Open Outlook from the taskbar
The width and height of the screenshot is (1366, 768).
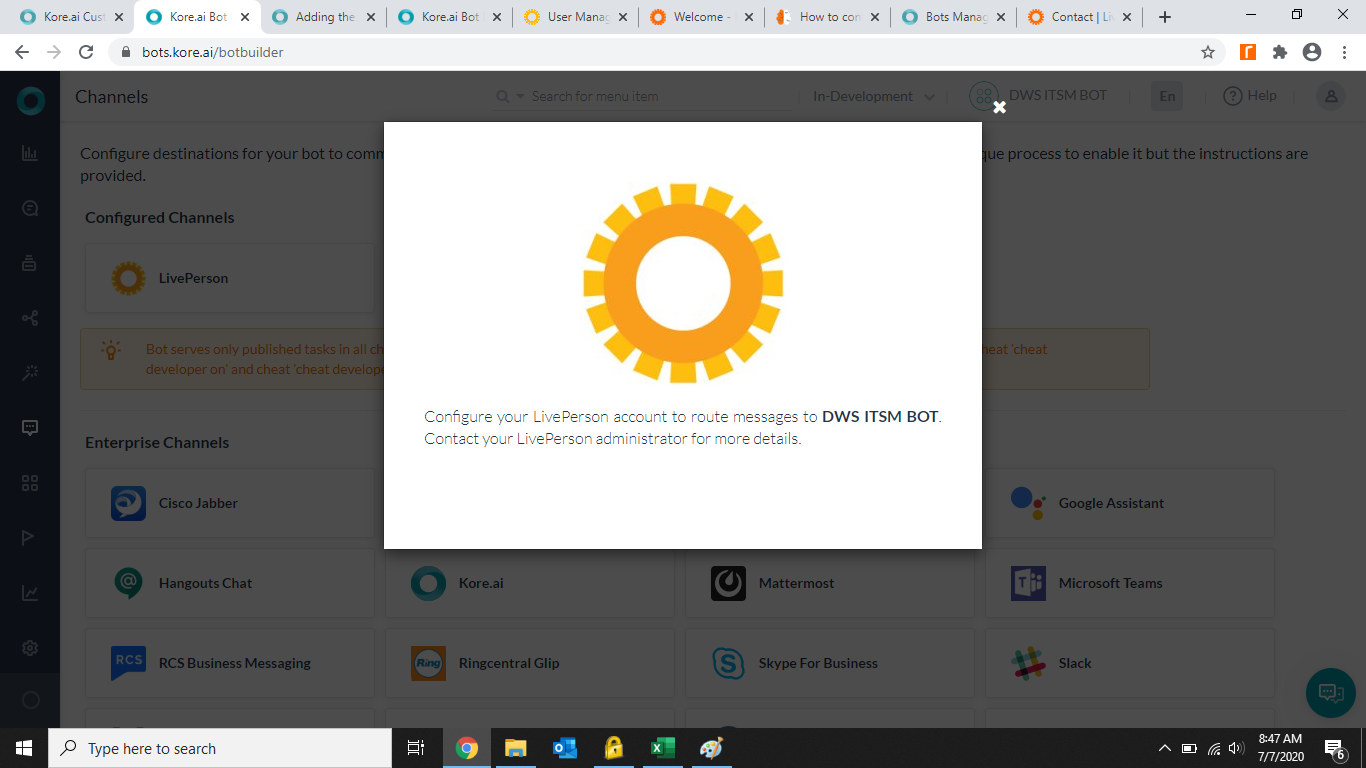pos(565,748)
